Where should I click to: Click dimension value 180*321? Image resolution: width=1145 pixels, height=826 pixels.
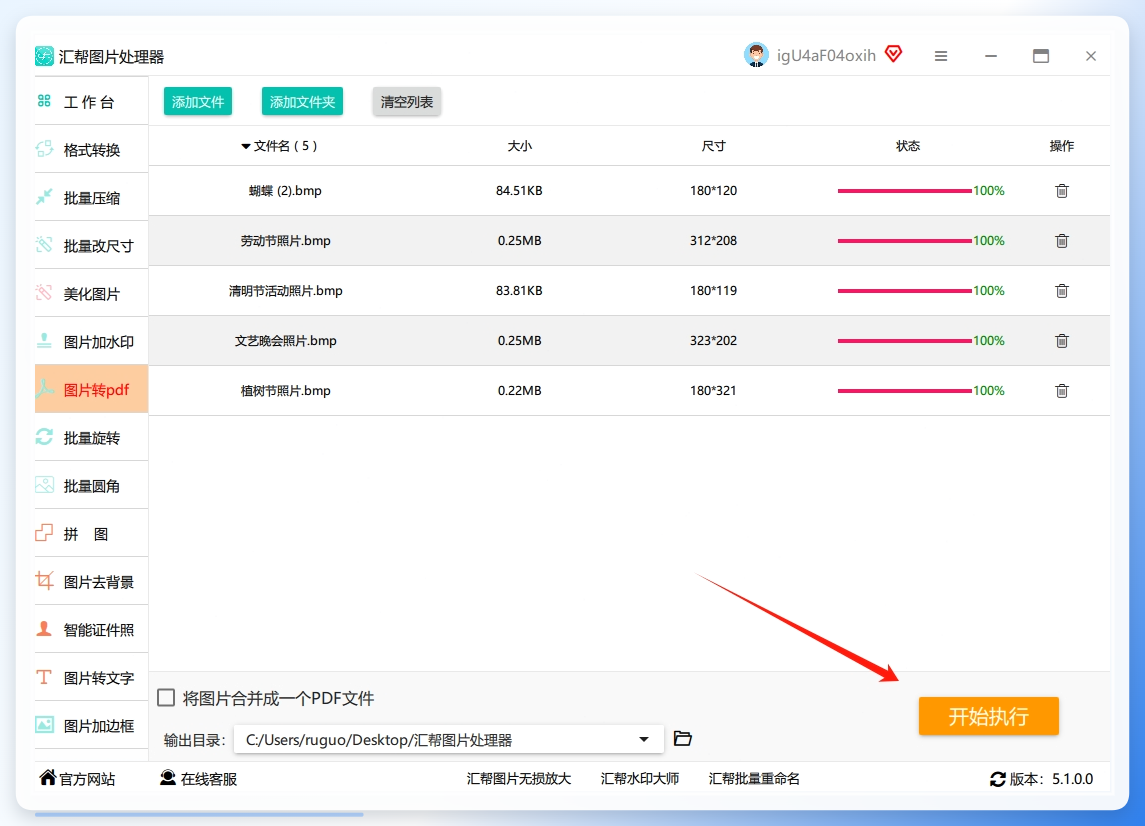point(713,391)
